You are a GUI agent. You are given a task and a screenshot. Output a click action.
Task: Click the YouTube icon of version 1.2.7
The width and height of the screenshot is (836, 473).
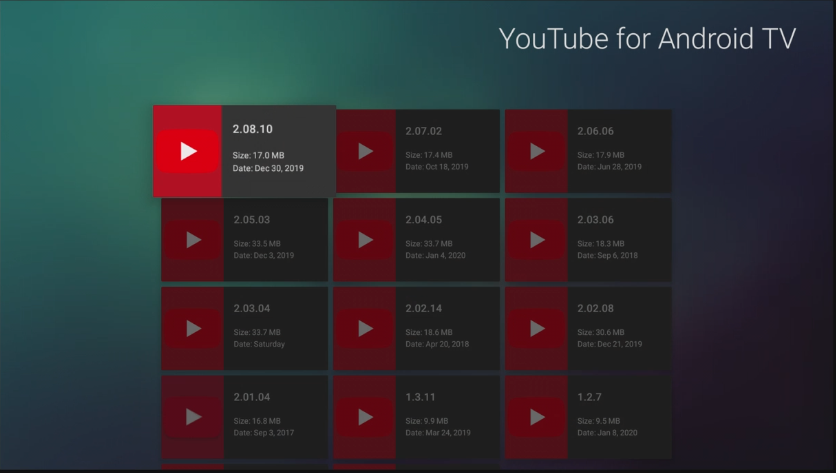[x=536, y=416]
